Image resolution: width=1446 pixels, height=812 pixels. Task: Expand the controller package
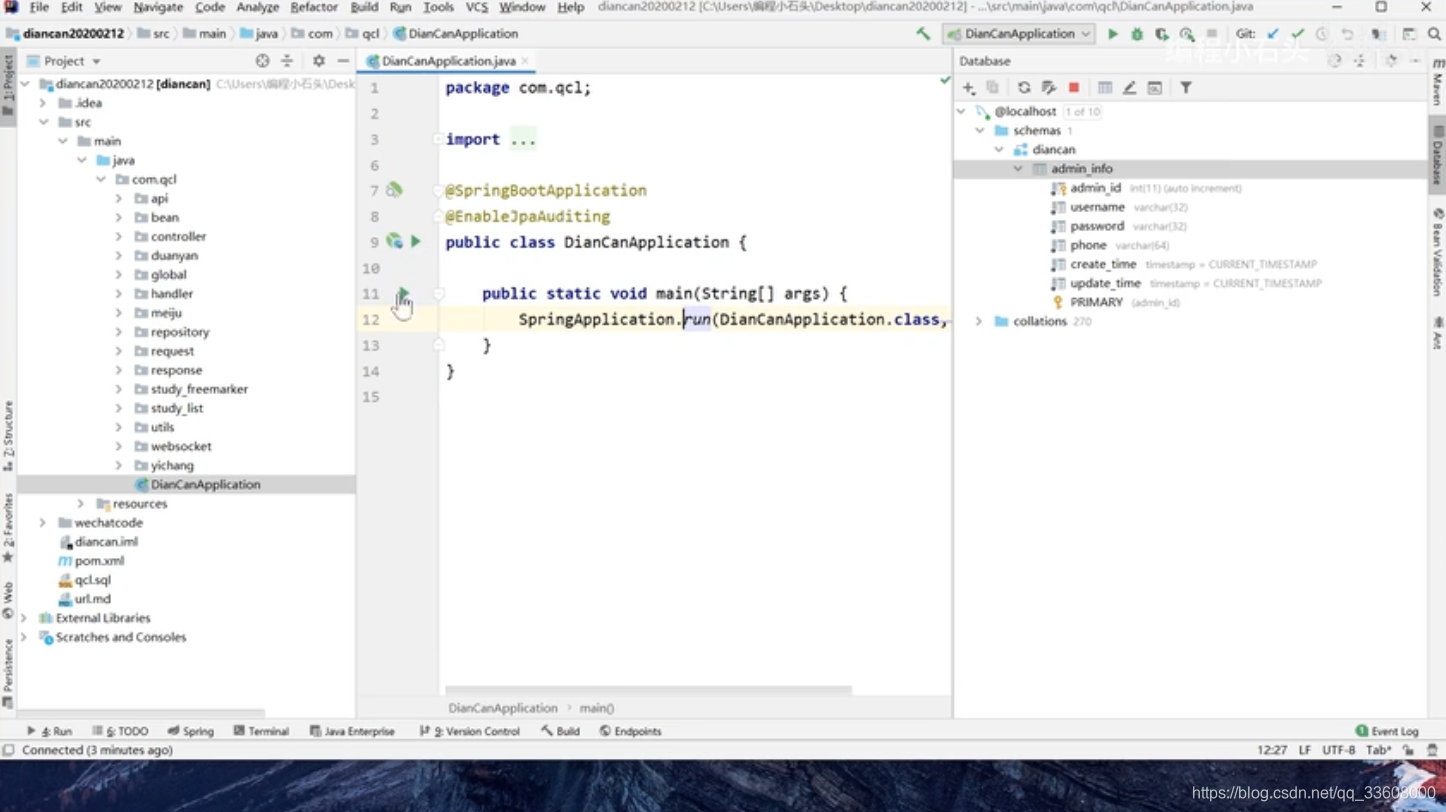119,237
